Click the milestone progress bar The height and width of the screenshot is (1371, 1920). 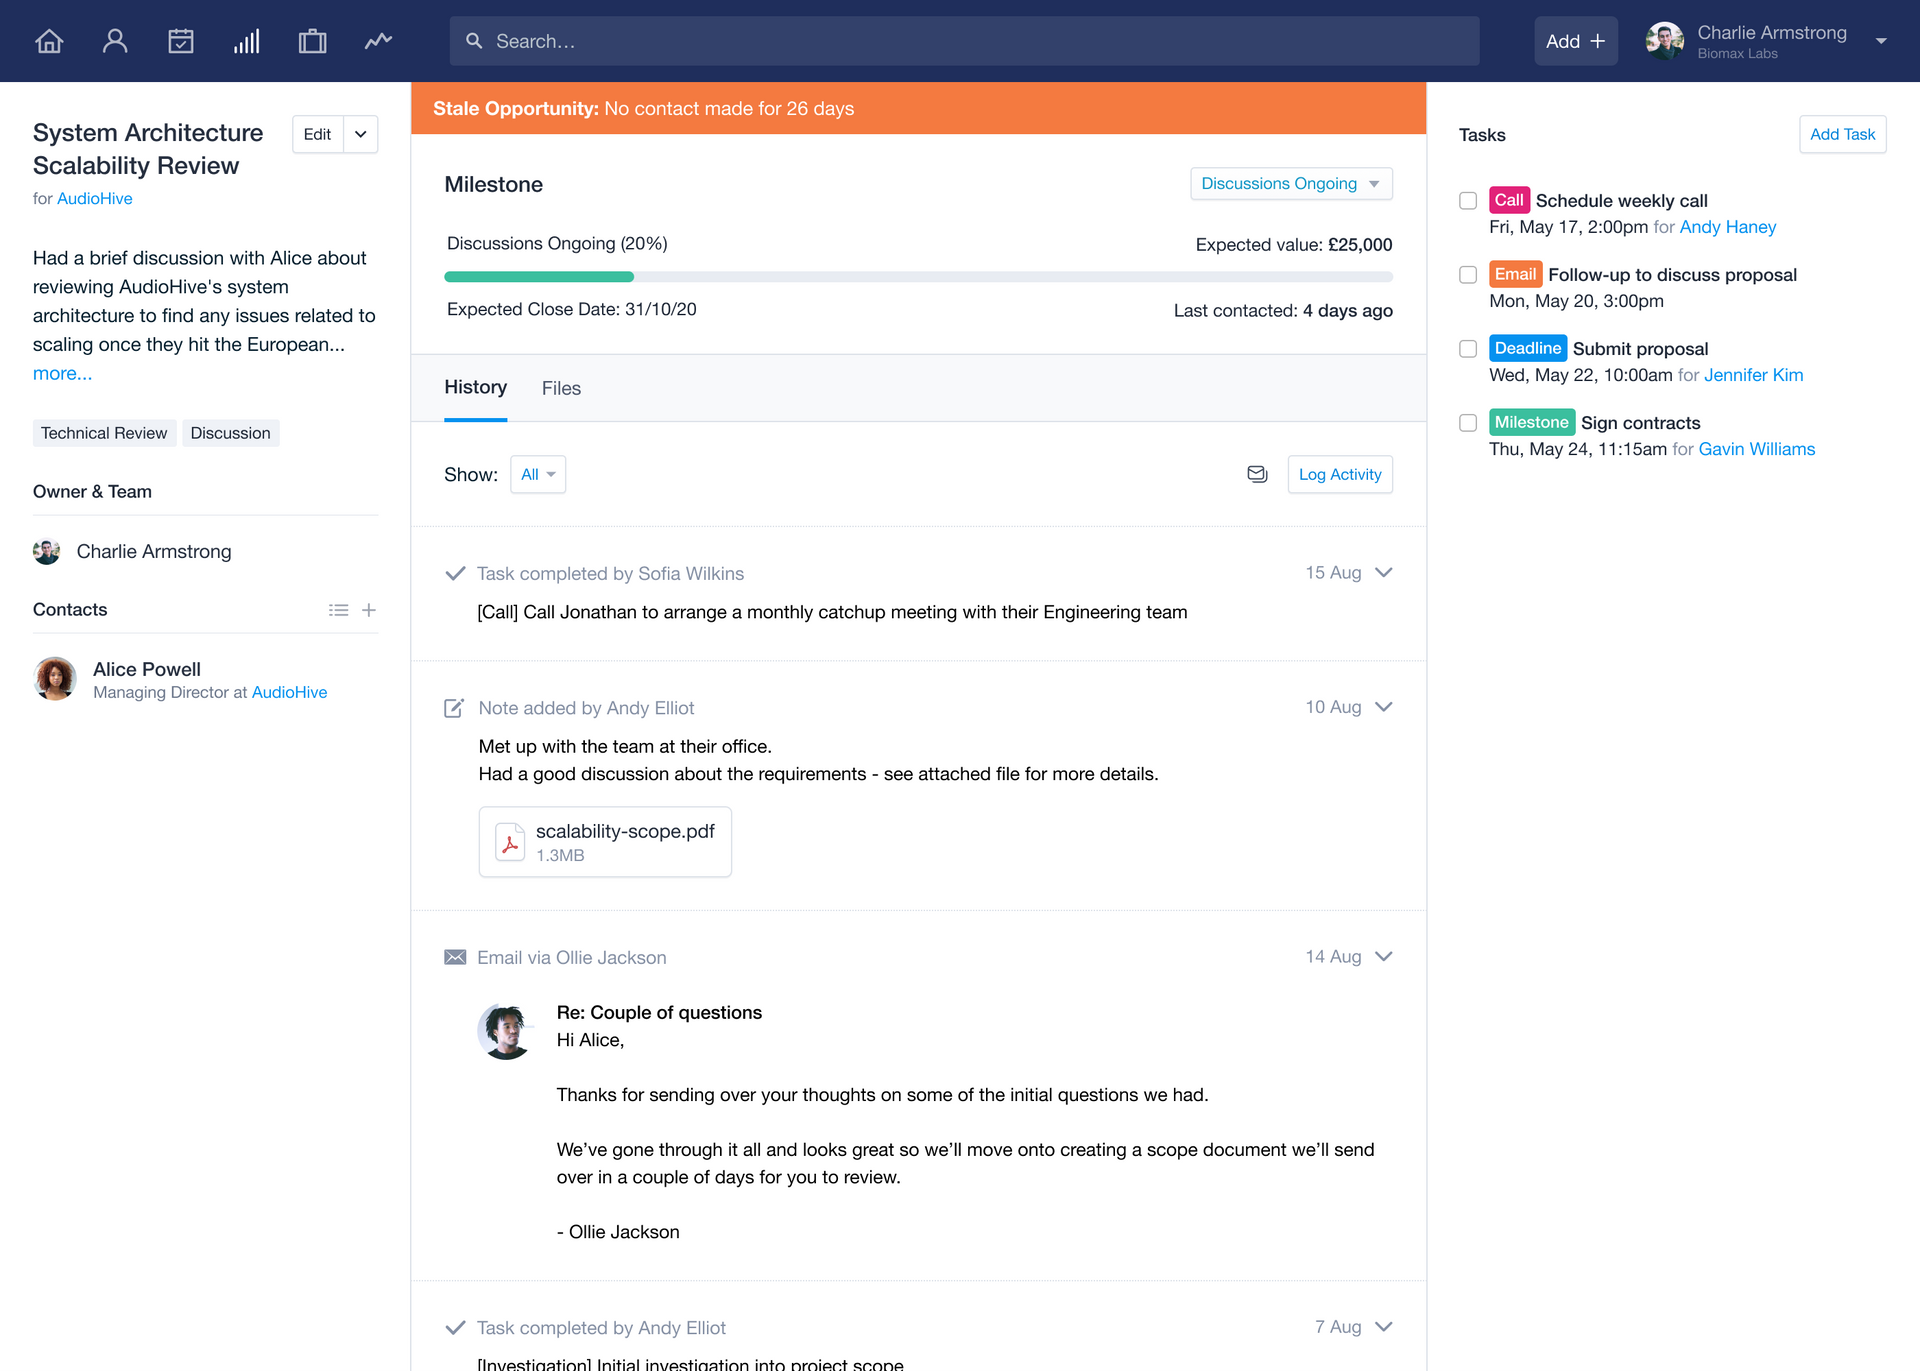pyautogui.click(x=917, y=277)
